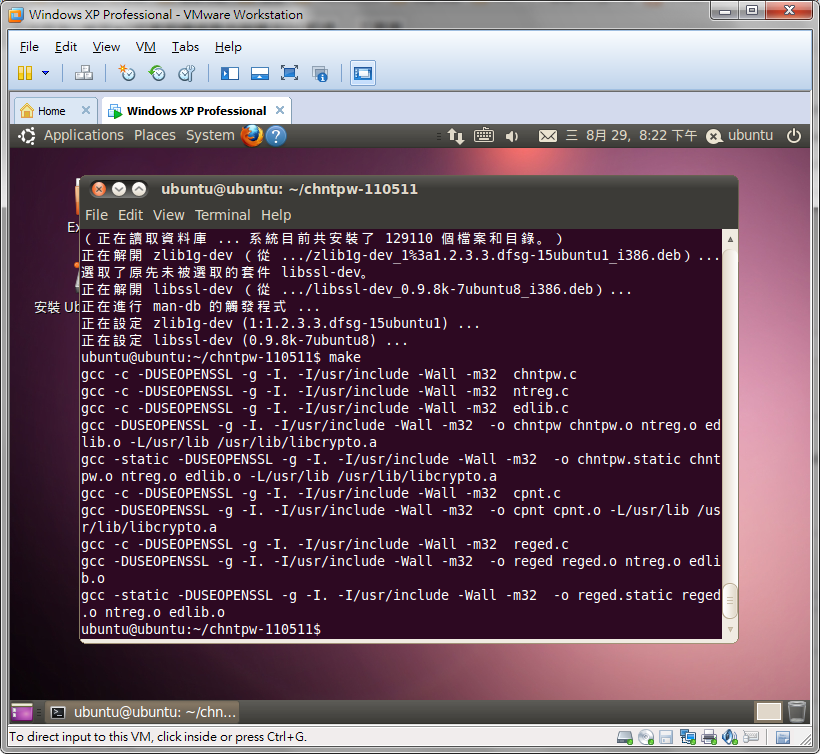820x754 pixels.
Task: Close the terminal window
Action: coord(99,189)
